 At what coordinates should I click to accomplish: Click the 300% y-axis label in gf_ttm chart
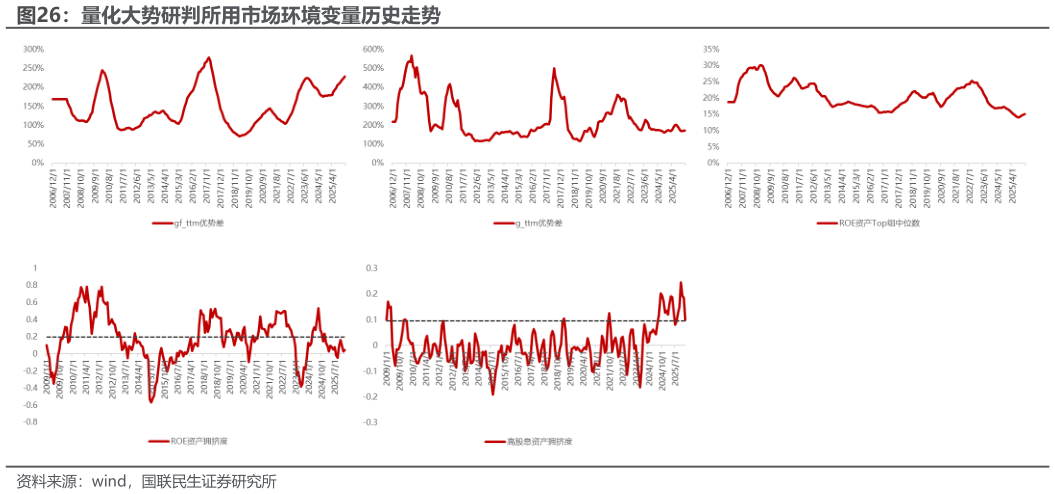pos(32,49)
